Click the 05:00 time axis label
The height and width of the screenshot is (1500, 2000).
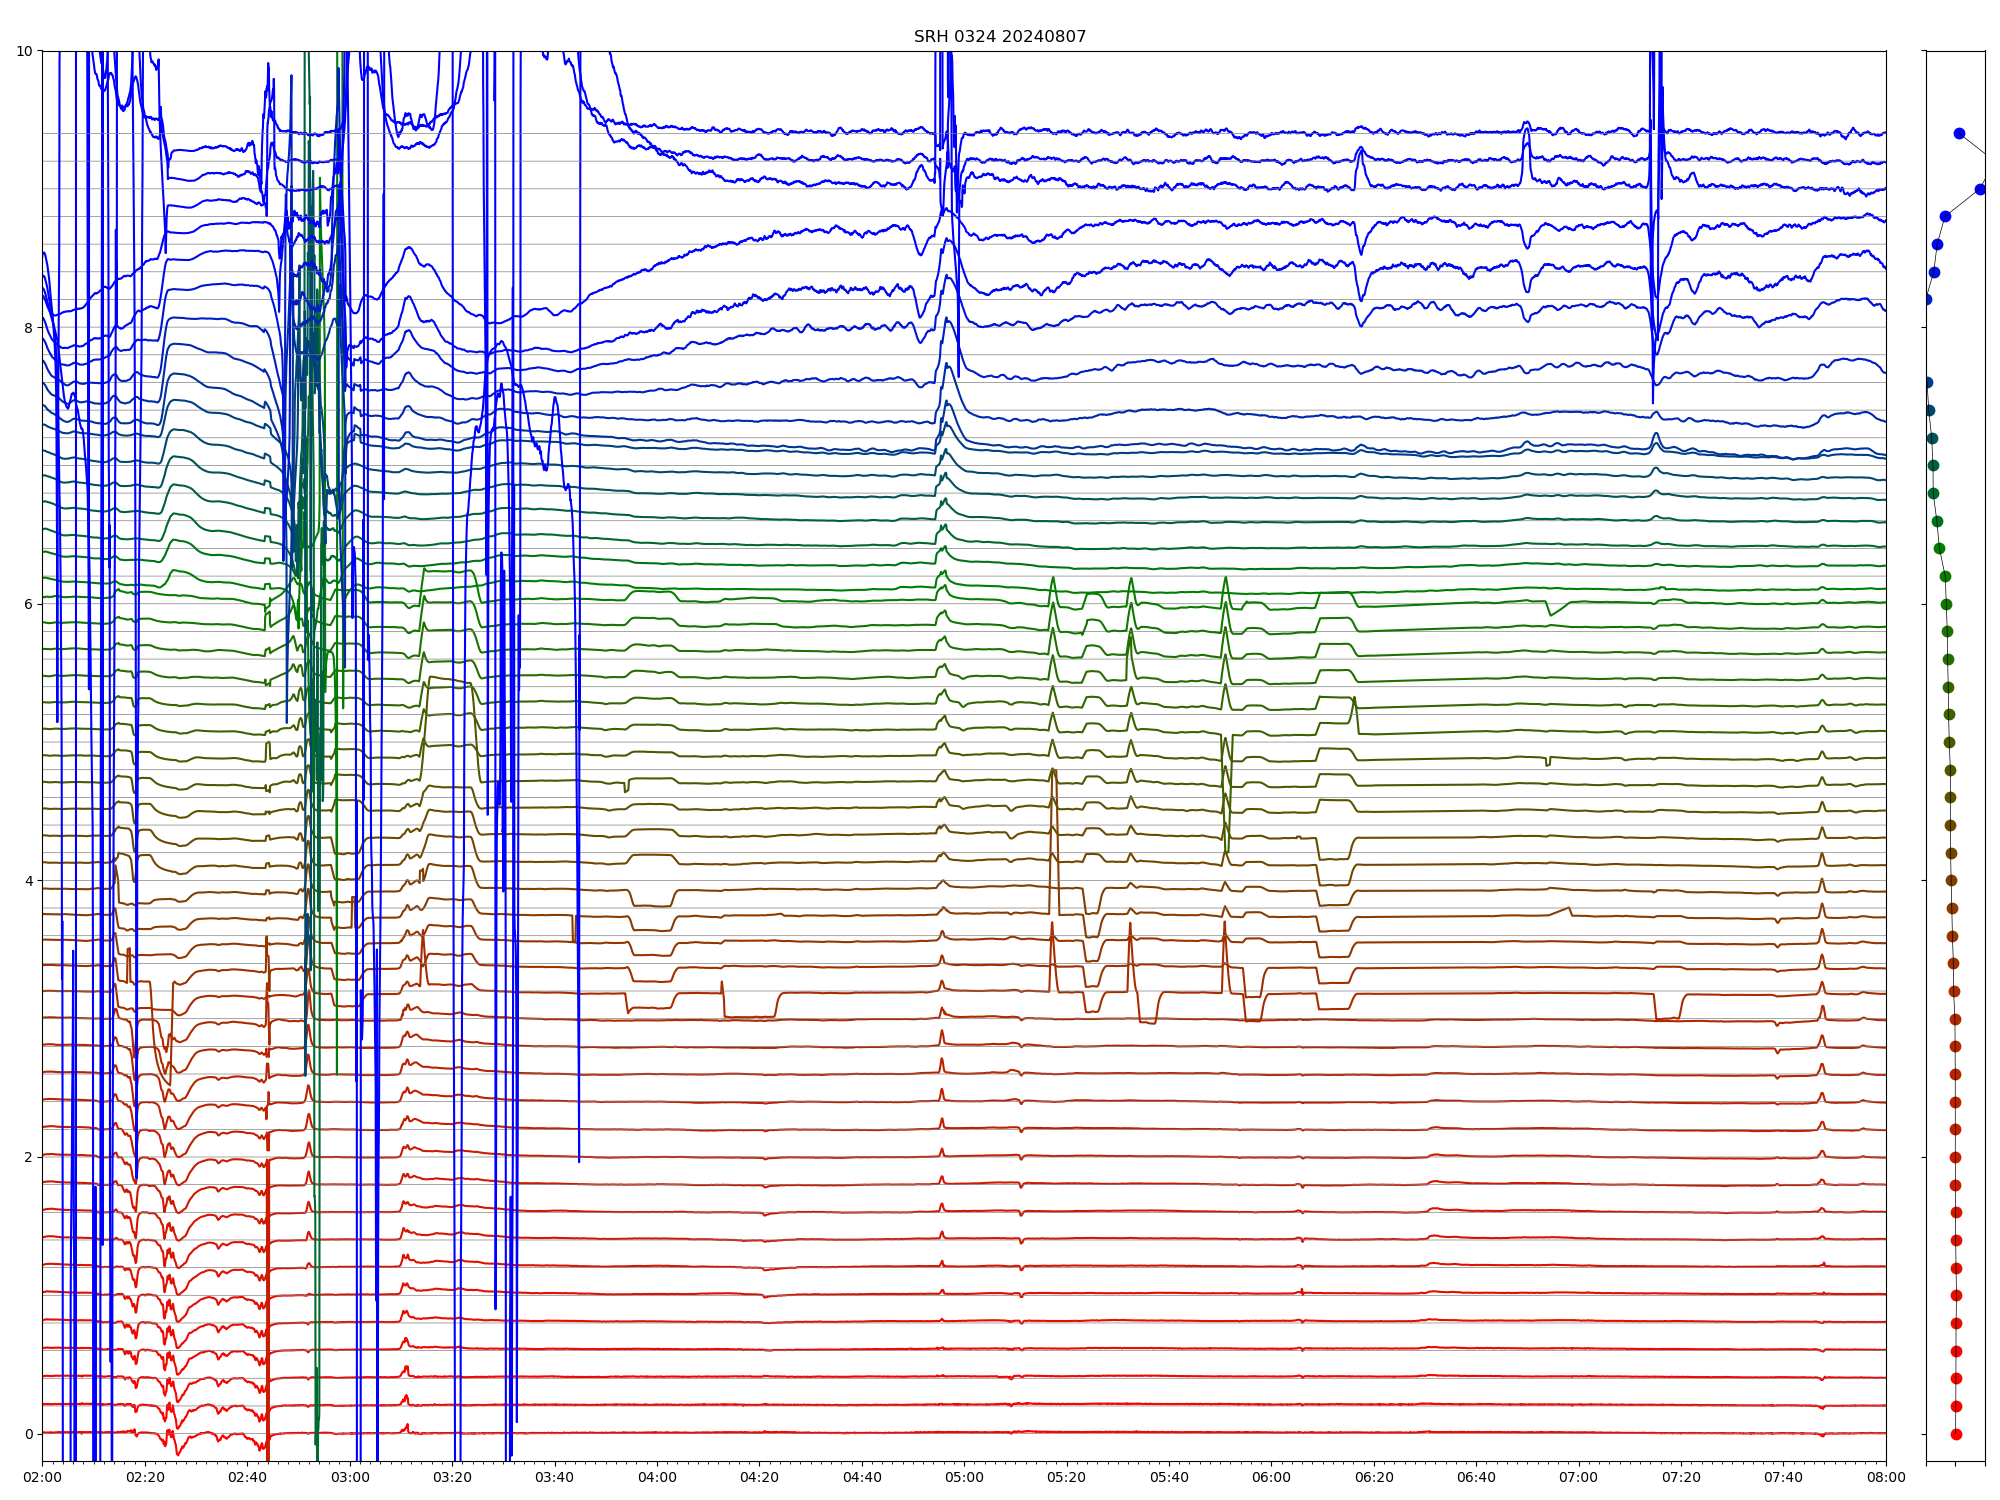coord(964,1477)
